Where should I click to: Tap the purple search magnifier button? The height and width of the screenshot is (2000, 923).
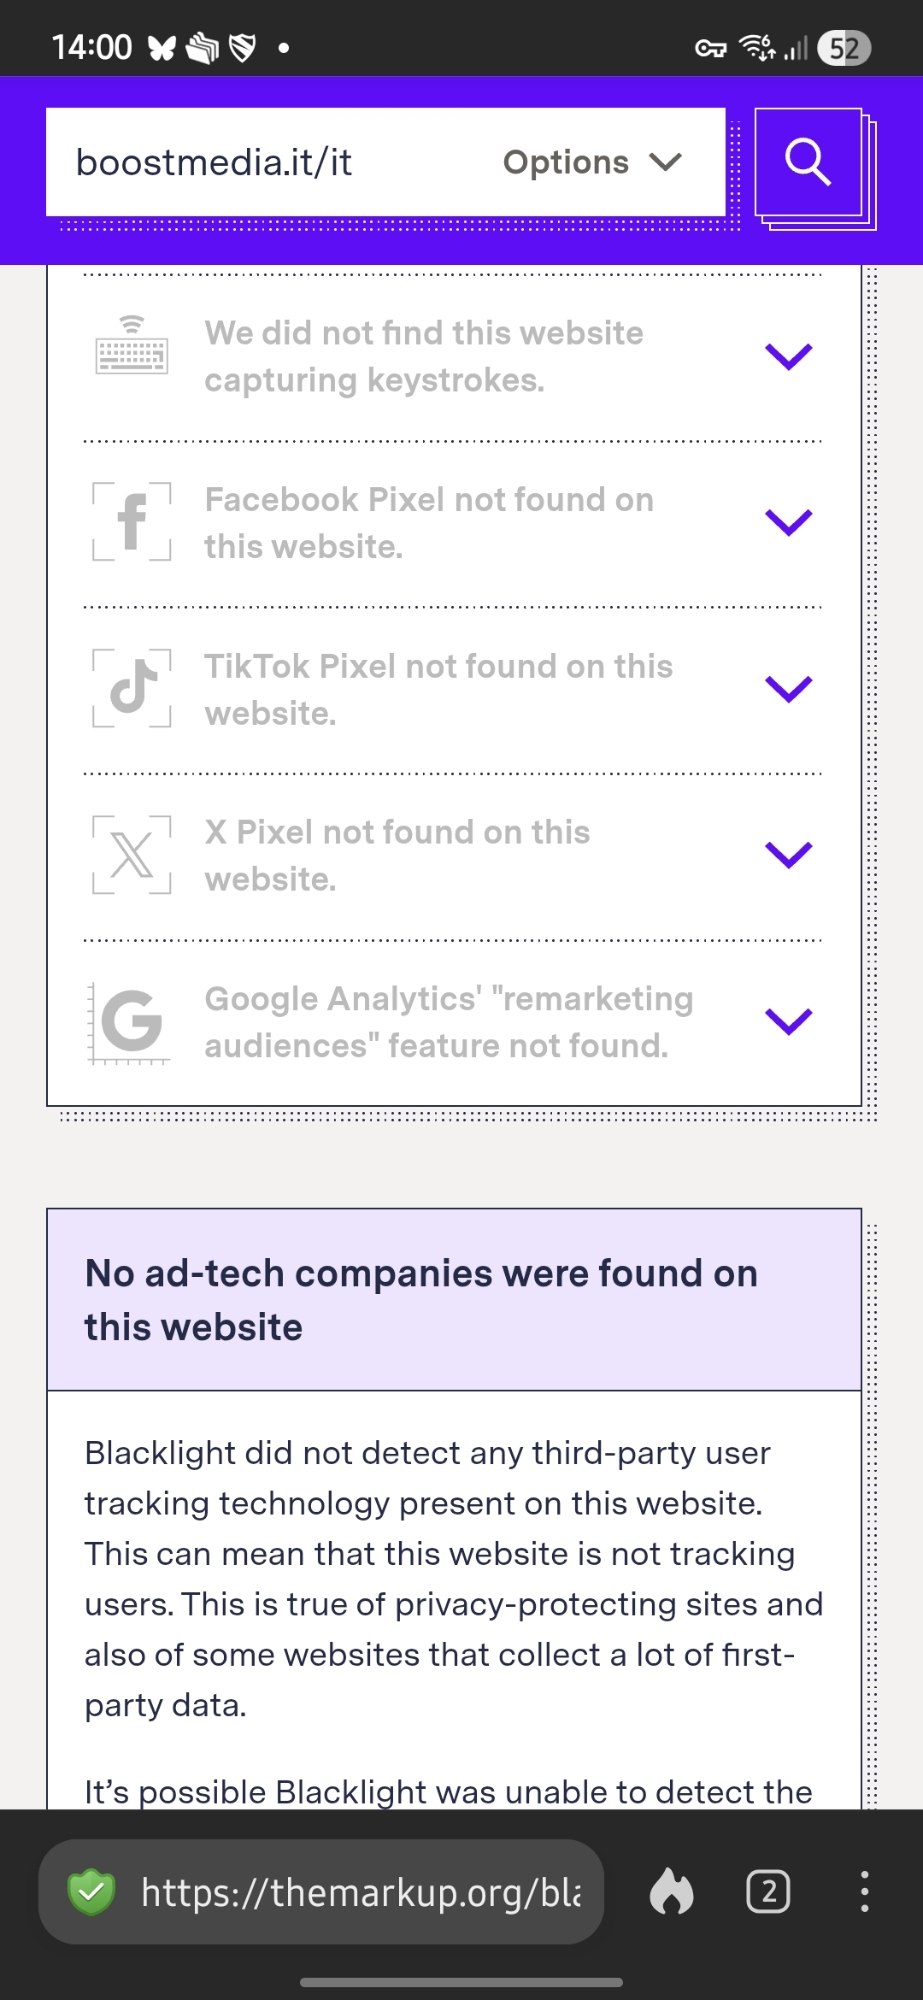(808, 162)
